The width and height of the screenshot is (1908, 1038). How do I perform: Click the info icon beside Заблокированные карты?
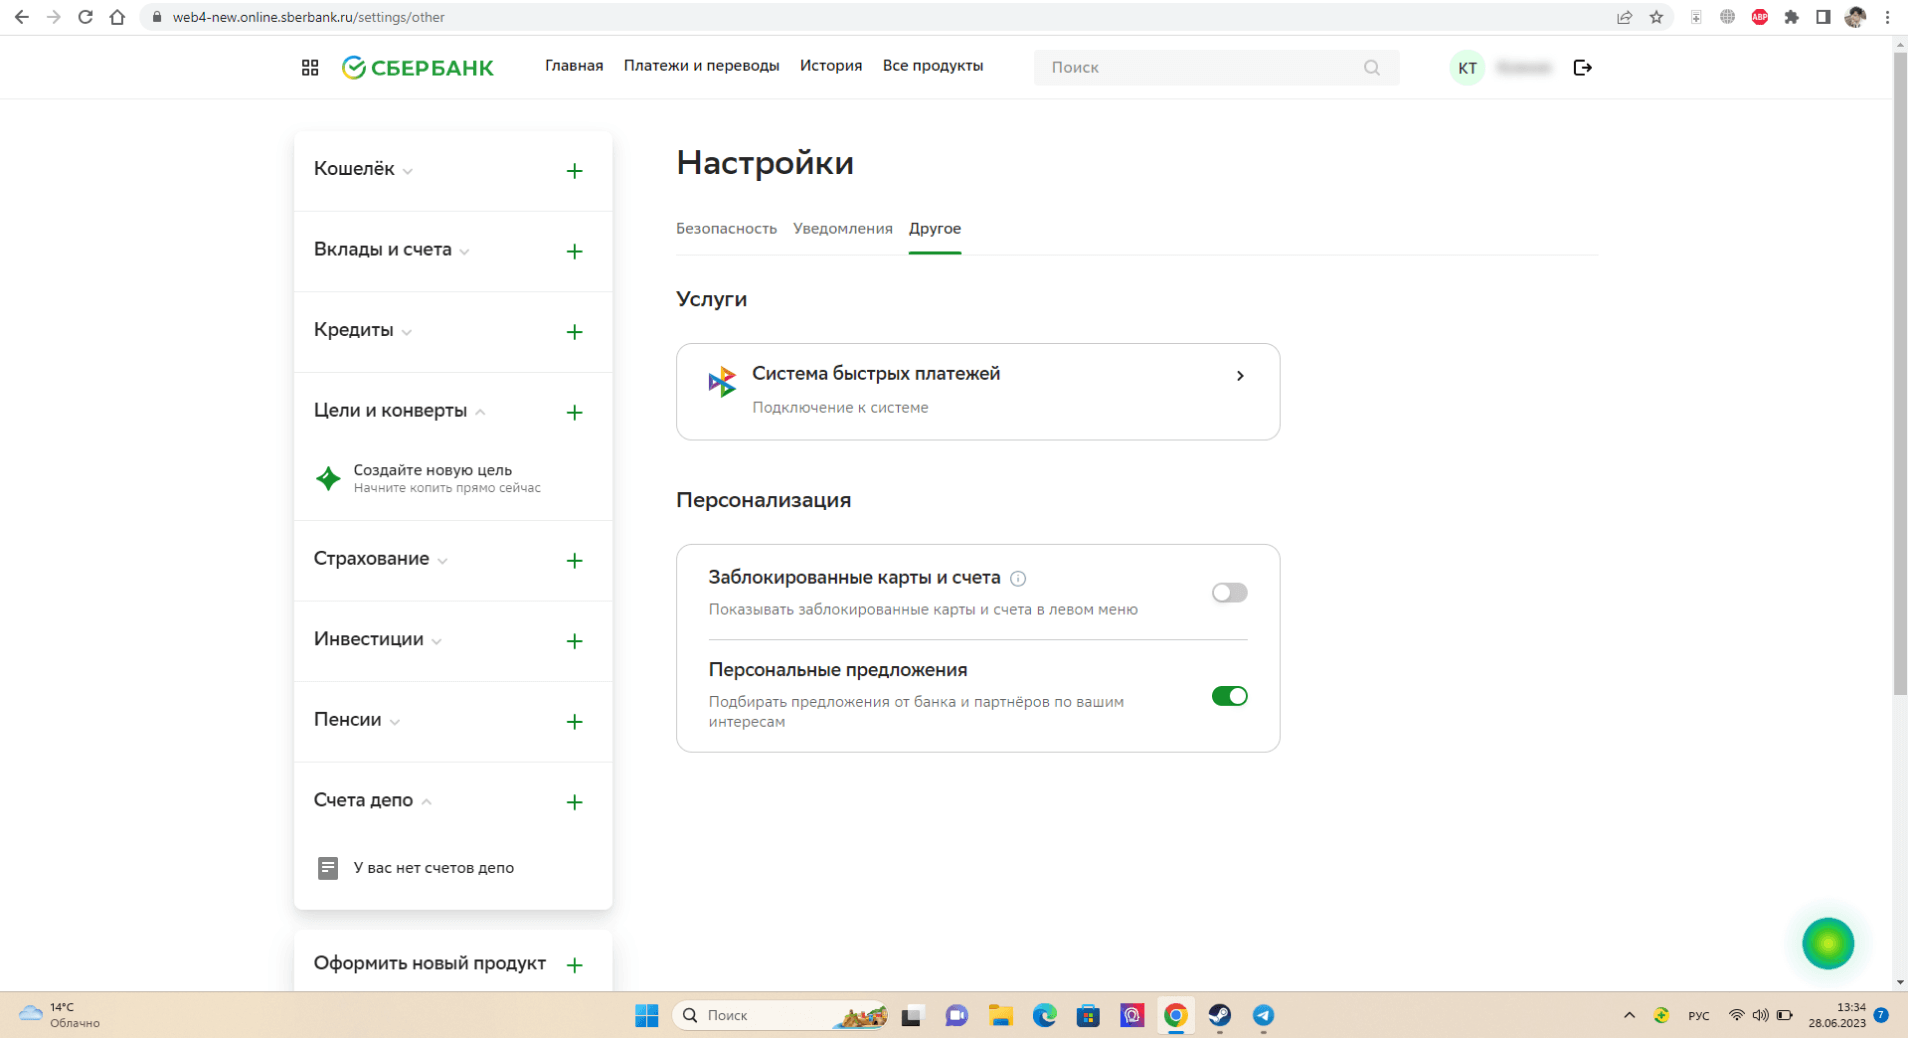coord(1018,578)
